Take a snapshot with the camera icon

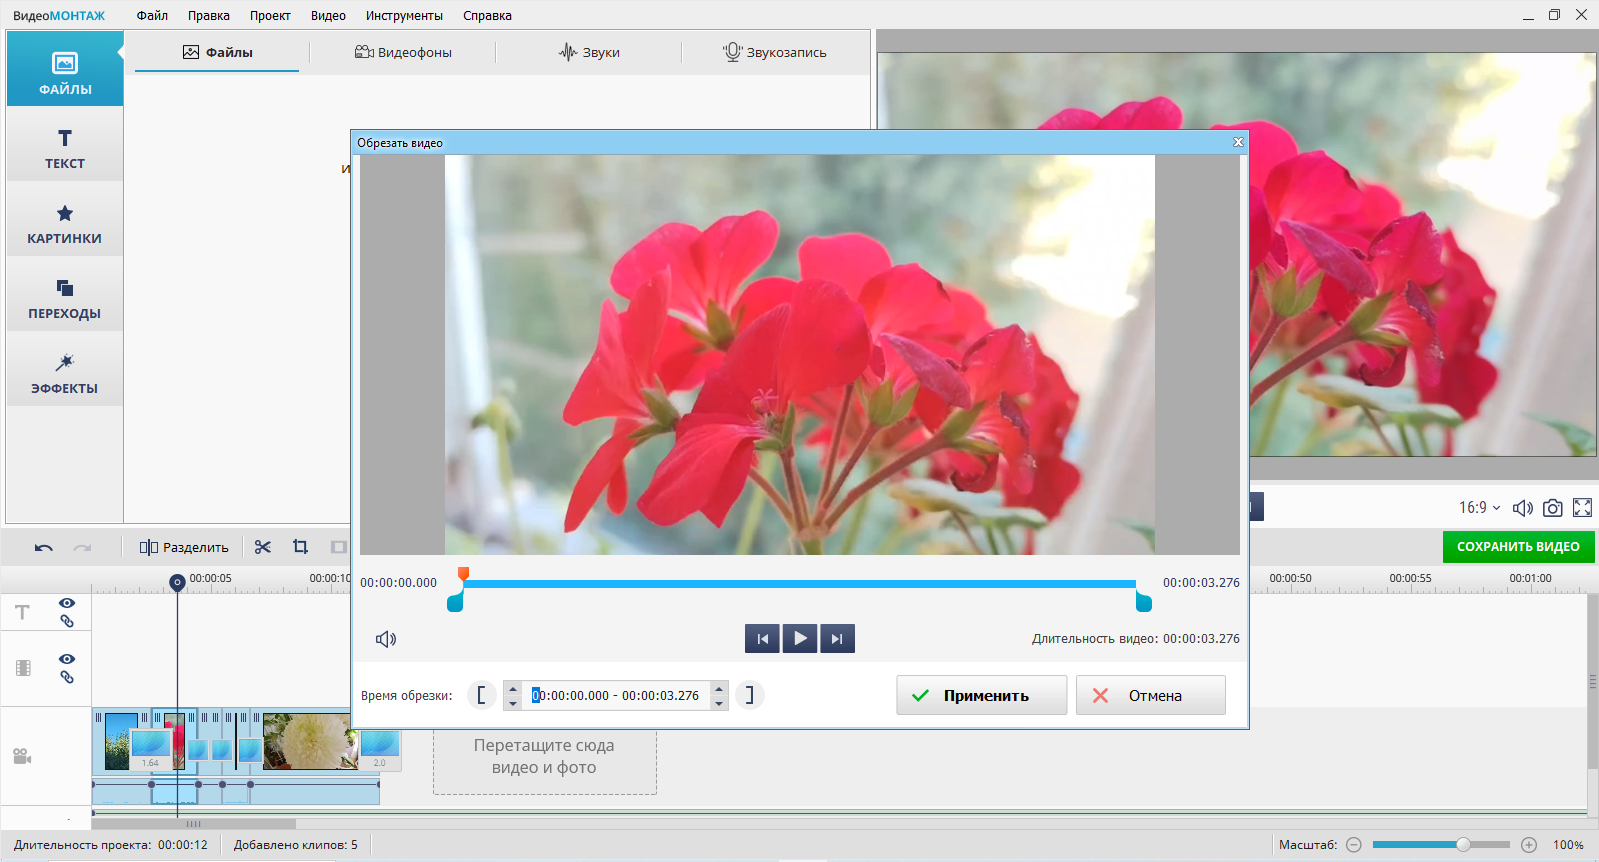pyautogui.click(x=1553, y=508)
